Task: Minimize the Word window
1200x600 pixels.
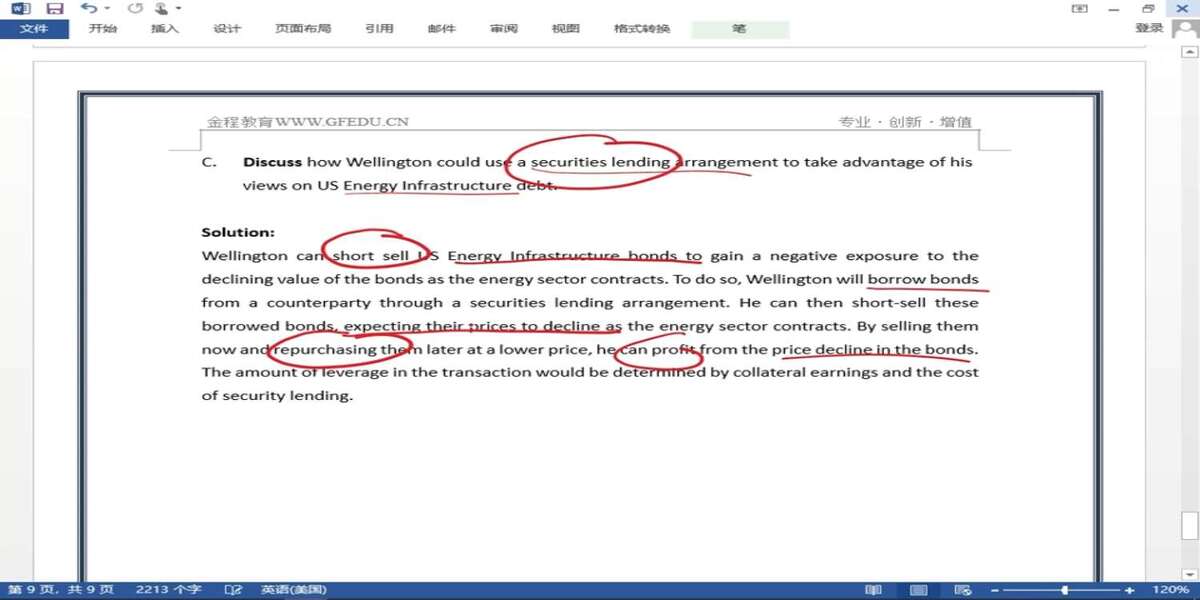Action: click(1114, 8)
